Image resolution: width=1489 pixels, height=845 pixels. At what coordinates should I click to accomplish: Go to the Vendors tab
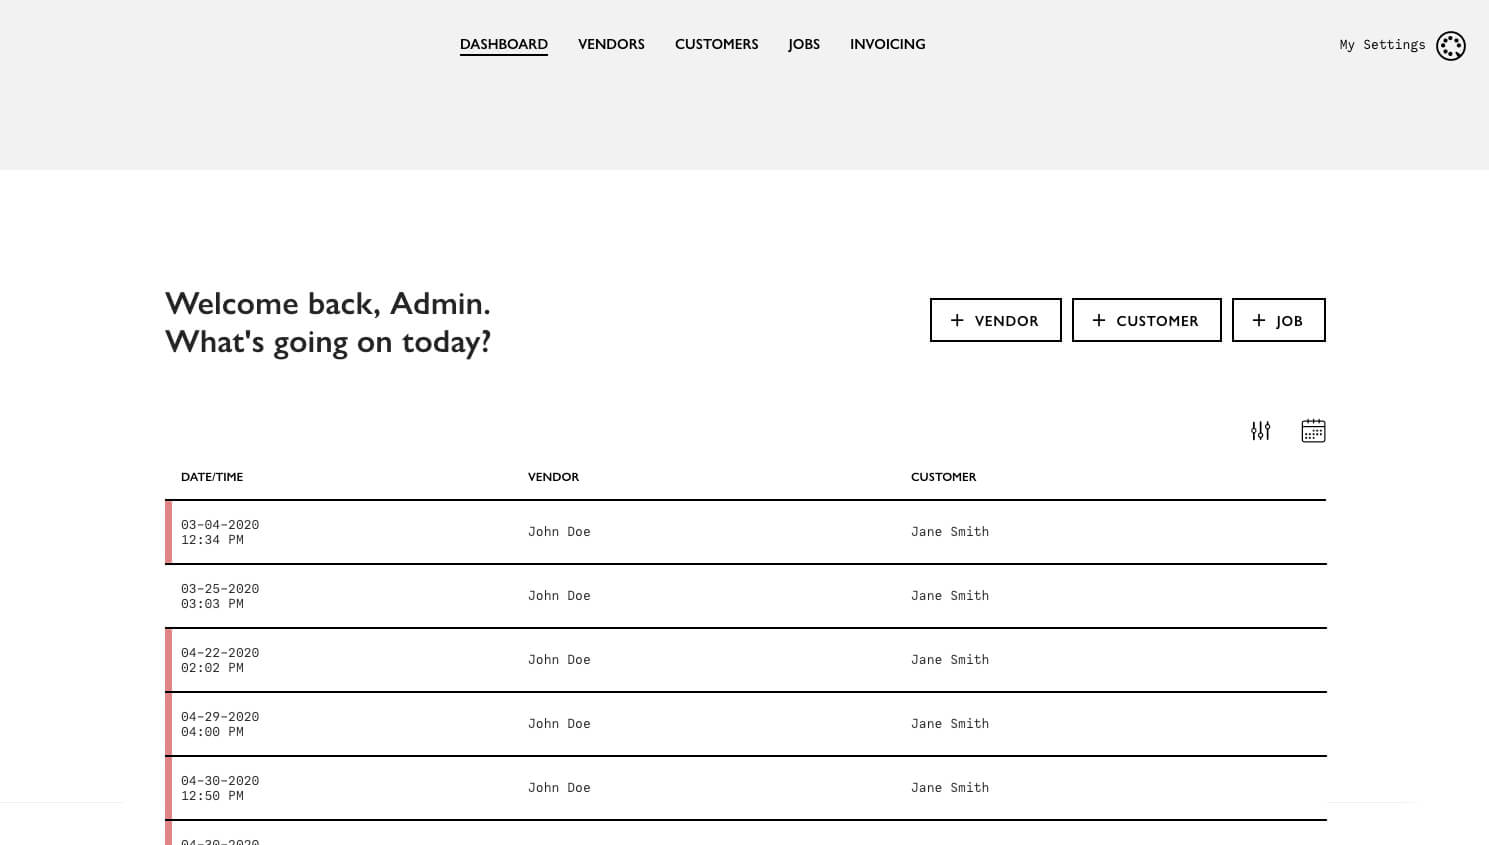click(611, 44)
